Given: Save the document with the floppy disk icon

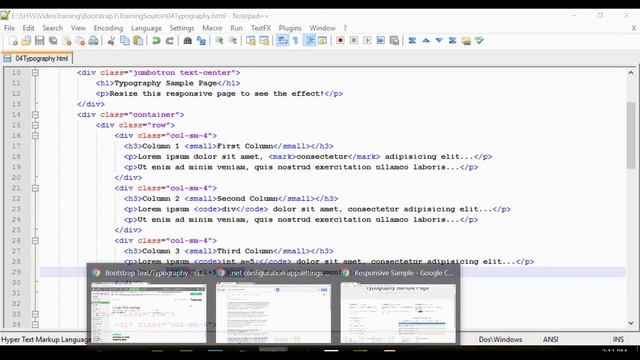Looking at the screenshot, I should click(x=40, y=41).
